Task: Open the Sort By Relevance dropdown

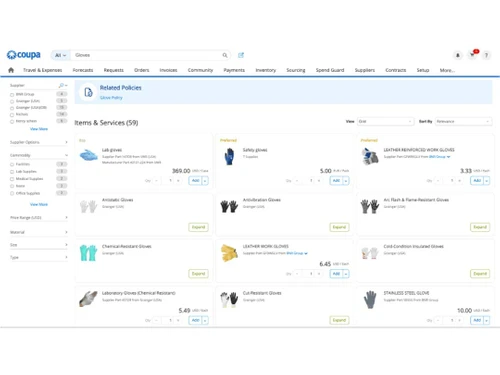Action: [x=463, y=121]
